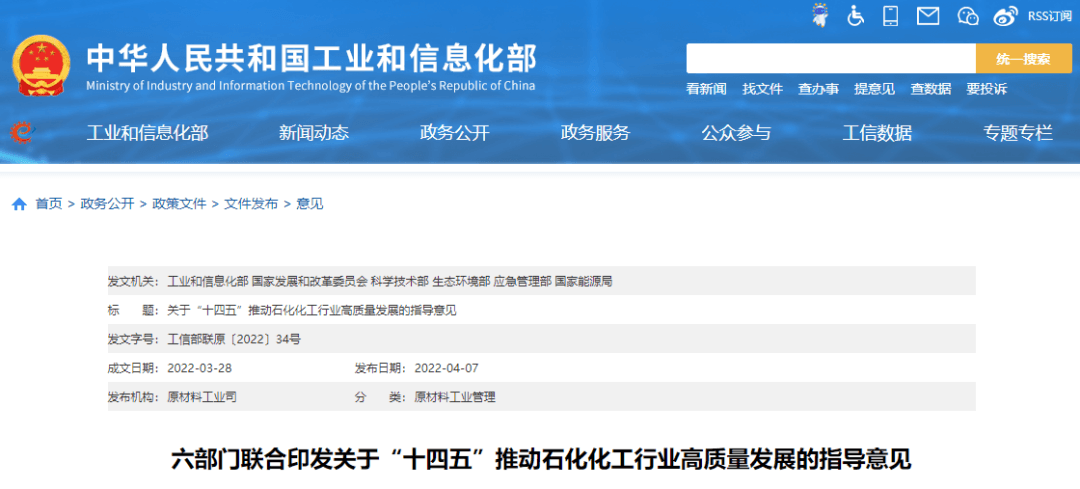The height and width of the screenshot is (489, 1080).
Task: Click the WeChat icon
Action: click(967, 15)
